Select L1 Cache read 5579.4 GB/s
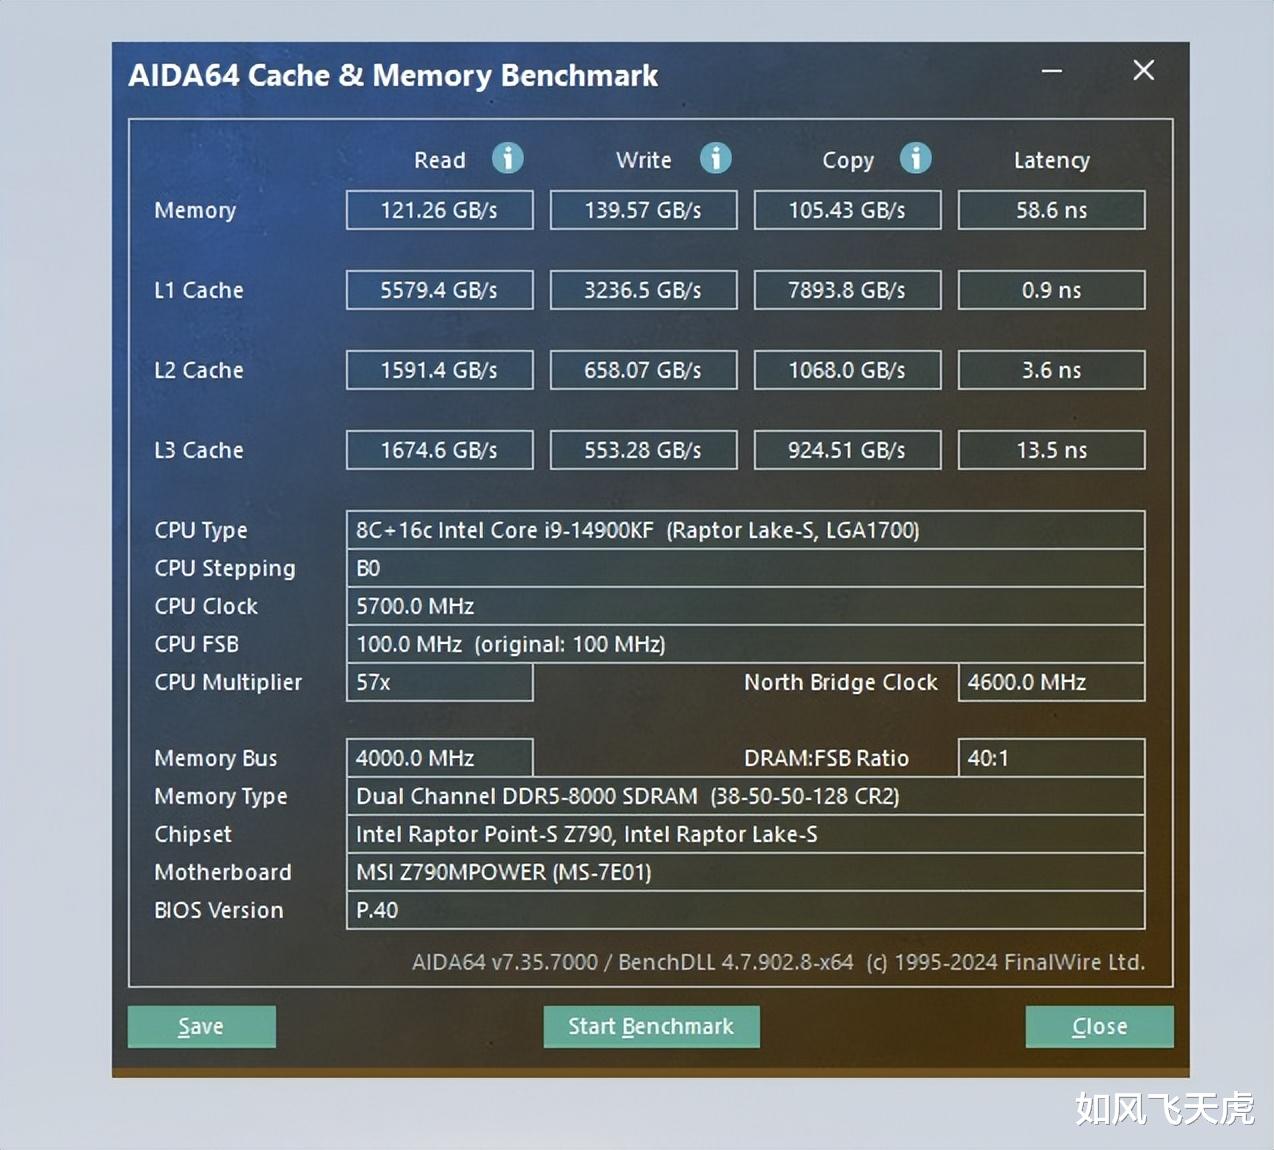The image size is (1274, 1150). [x=439, y=290]
